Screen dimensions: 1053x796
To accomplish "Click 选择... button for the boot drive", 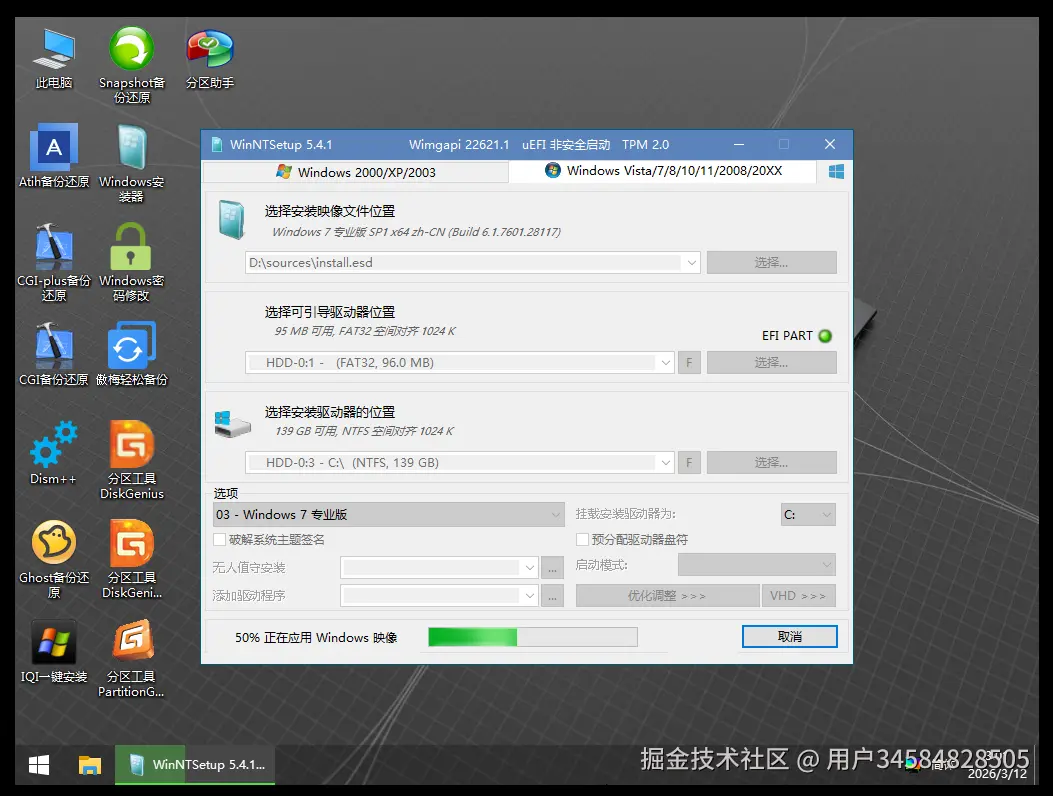I will click(x=772, y=363).
